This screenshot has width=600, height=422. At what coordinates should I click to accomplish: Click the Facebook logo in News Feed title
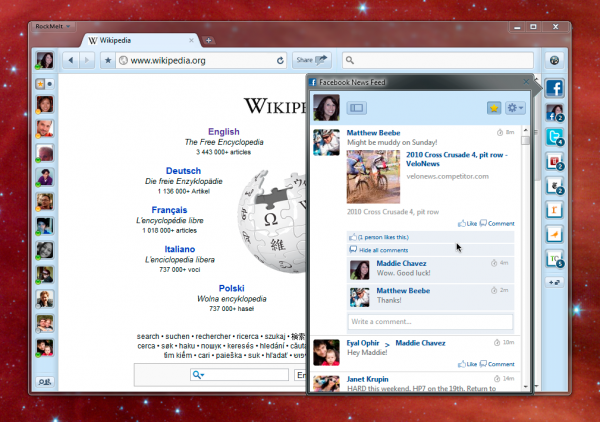[x=313, y=82]
